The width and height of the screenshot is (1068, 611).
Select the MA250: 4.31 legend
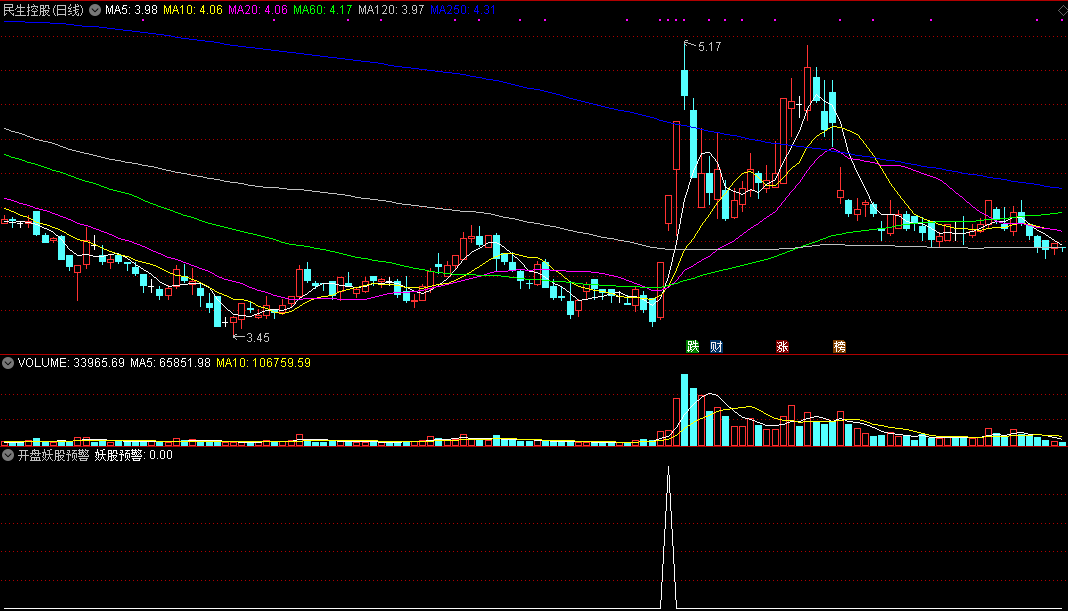coord(462,10)
